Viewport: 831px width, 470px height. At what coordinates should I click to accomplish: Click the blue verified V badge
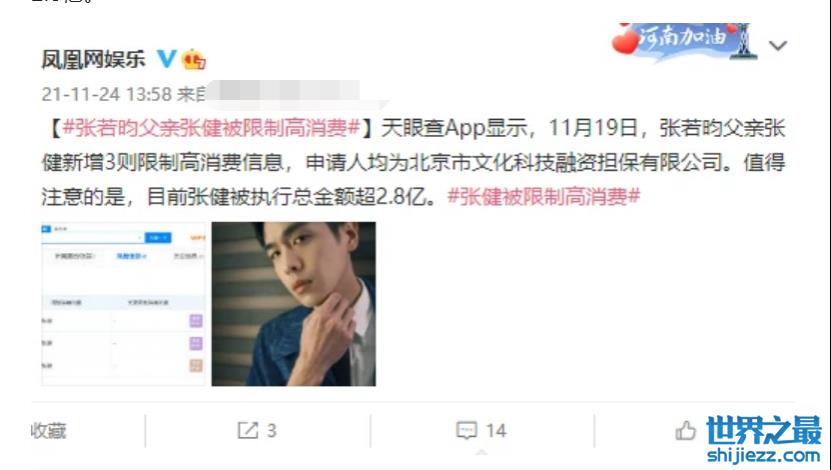pyautogui.click(x=166, y=59)
